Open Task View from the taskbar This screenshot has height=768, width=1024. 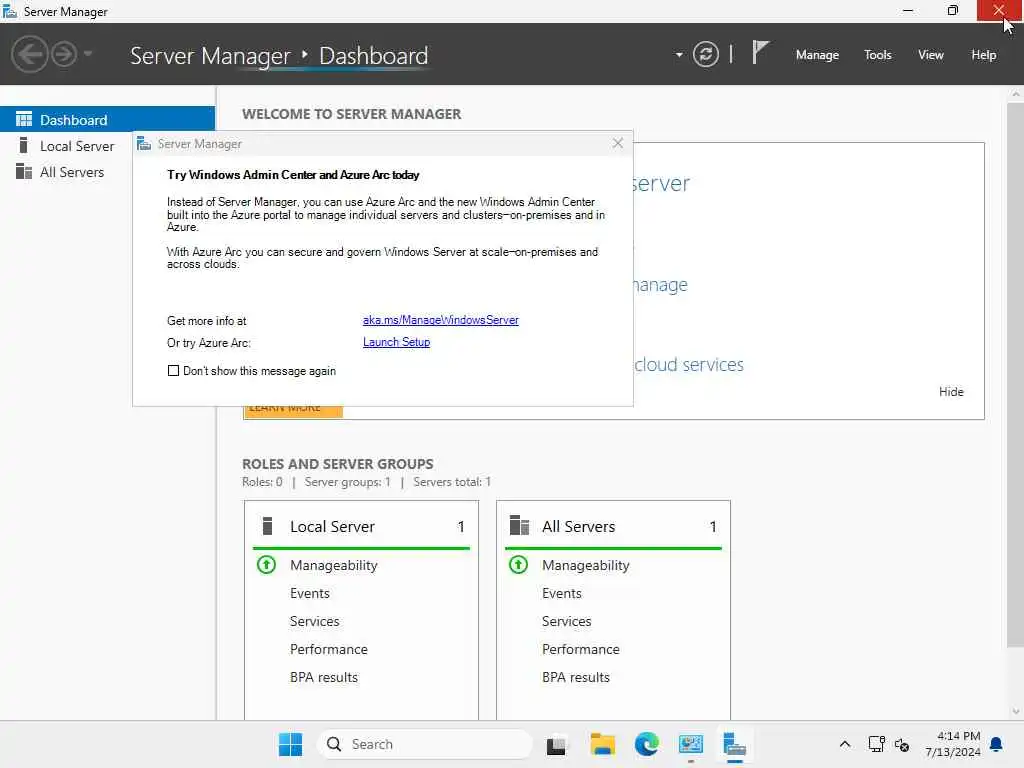coord(556,744)
